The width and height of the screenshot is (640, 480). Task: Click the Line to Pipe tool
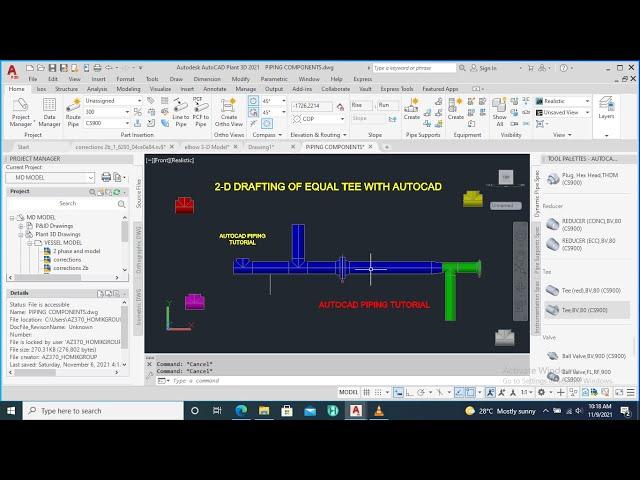[180, 113]
